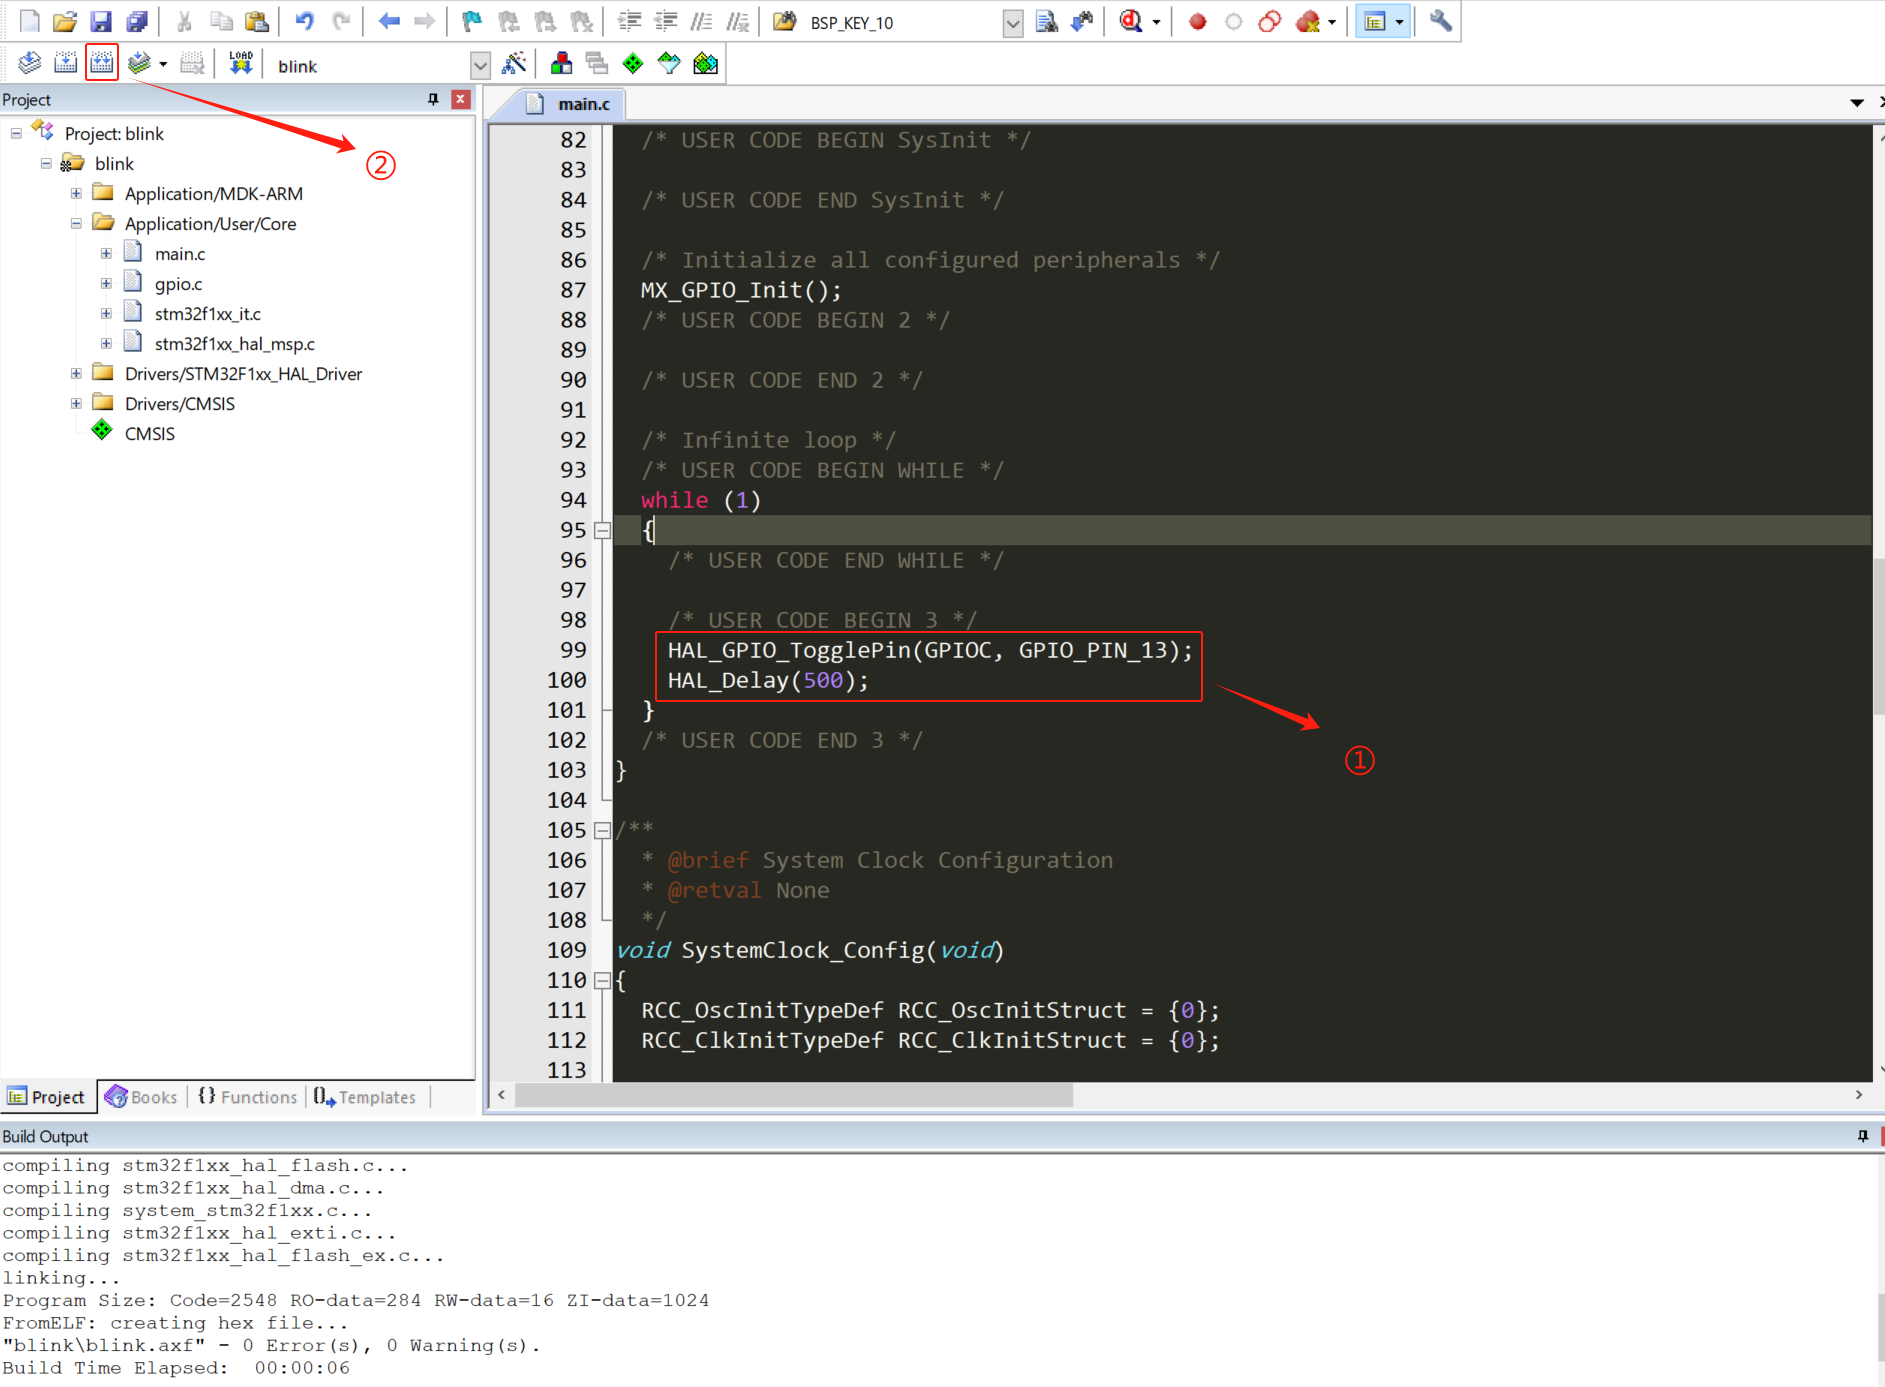Open Select Software Packs icon
This screenshot has height=1387, width=1885.
[x=669, y=63]
